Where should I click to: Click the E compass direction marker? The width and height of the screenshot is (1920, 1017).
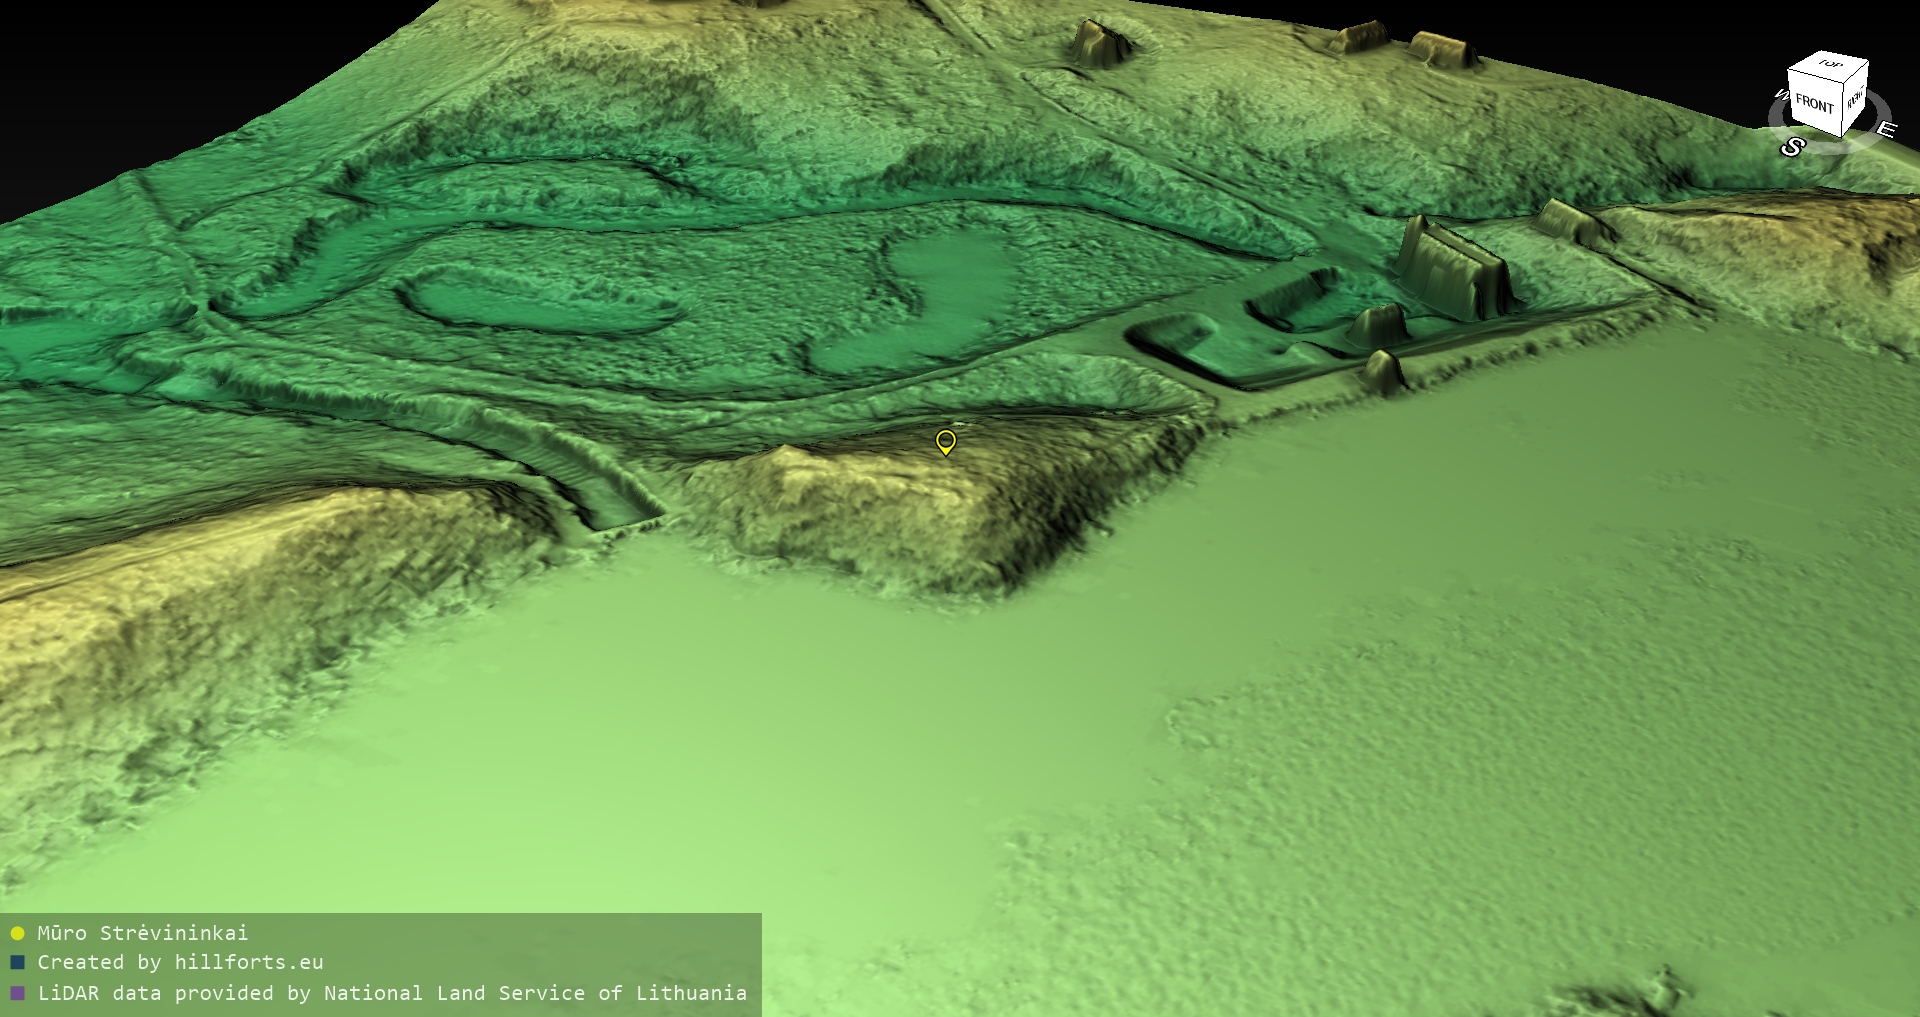pyautogui.click(x=1886, y=130)
